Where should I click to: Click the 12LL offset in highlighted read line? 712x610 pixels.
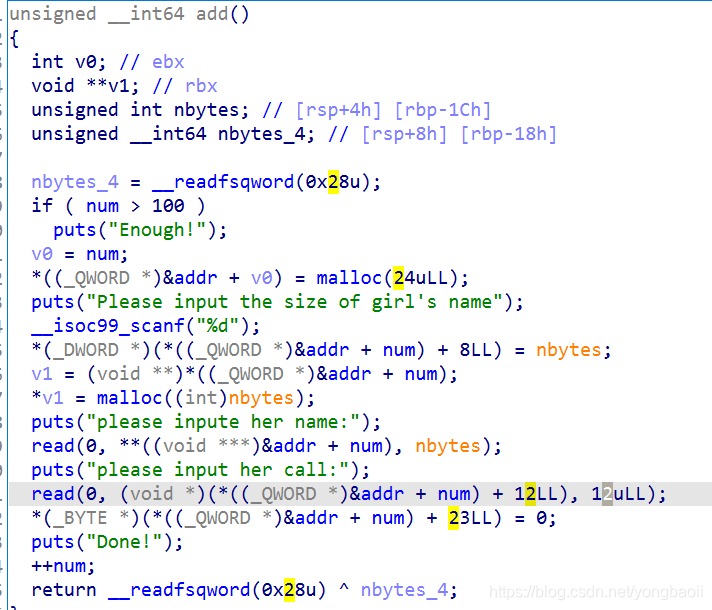pos(536,494)
